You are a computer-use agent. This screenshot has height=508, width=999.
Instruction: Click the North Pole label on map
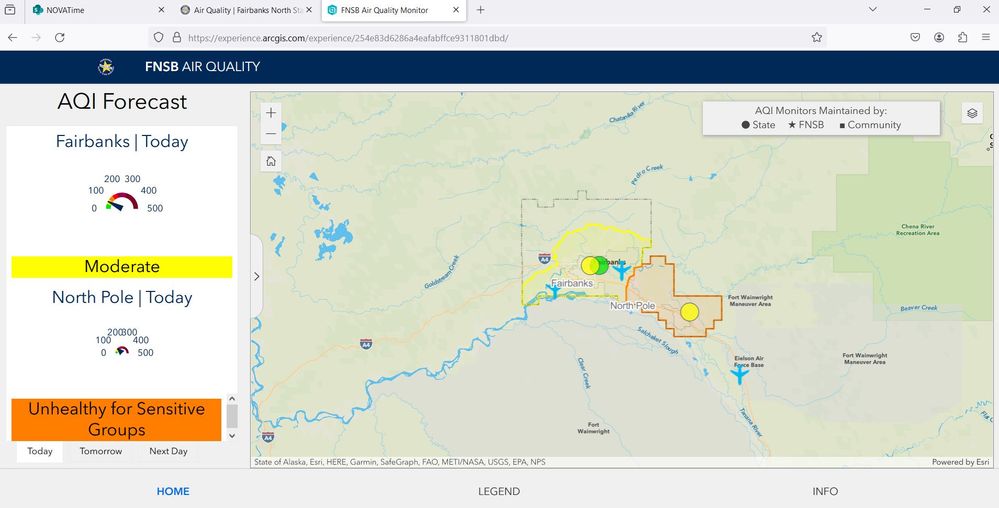point(633,306)
